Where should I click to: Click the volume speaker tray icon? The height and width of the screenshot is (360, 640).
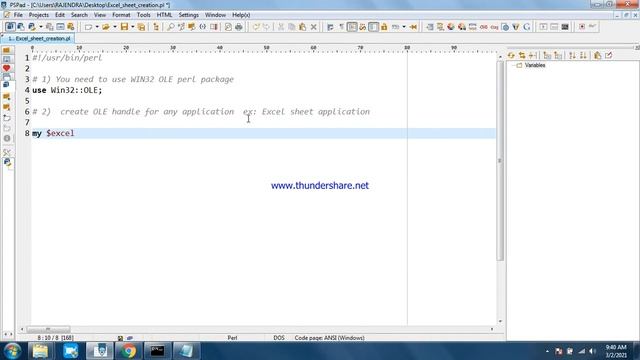592,351
